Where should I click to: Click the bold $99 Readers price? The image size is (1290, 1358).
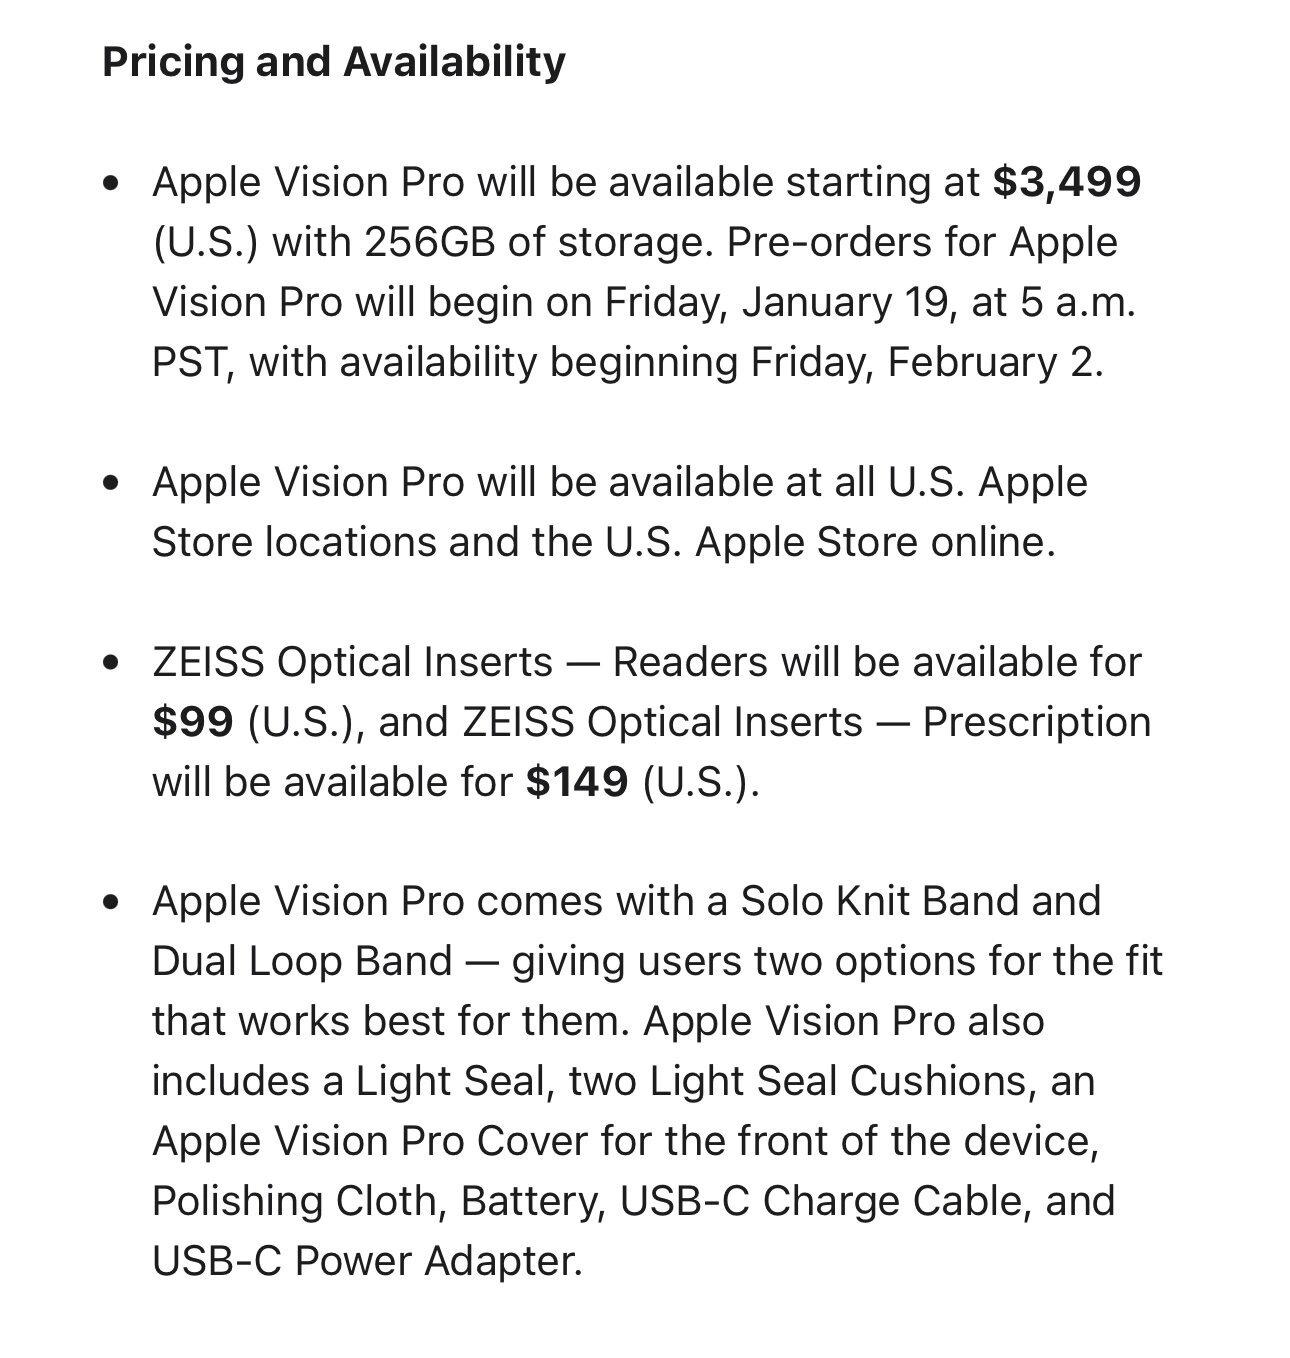(x=193, y=722)
